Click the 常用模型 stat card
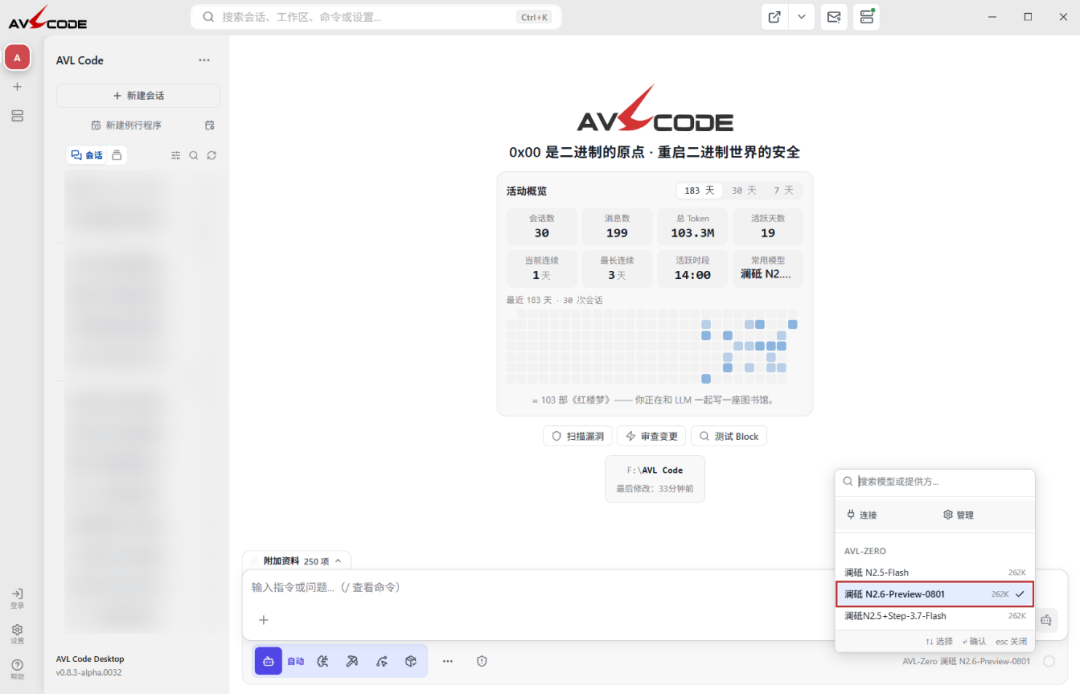This screenshot has height=694, width=1080. [x=768, y=269]
